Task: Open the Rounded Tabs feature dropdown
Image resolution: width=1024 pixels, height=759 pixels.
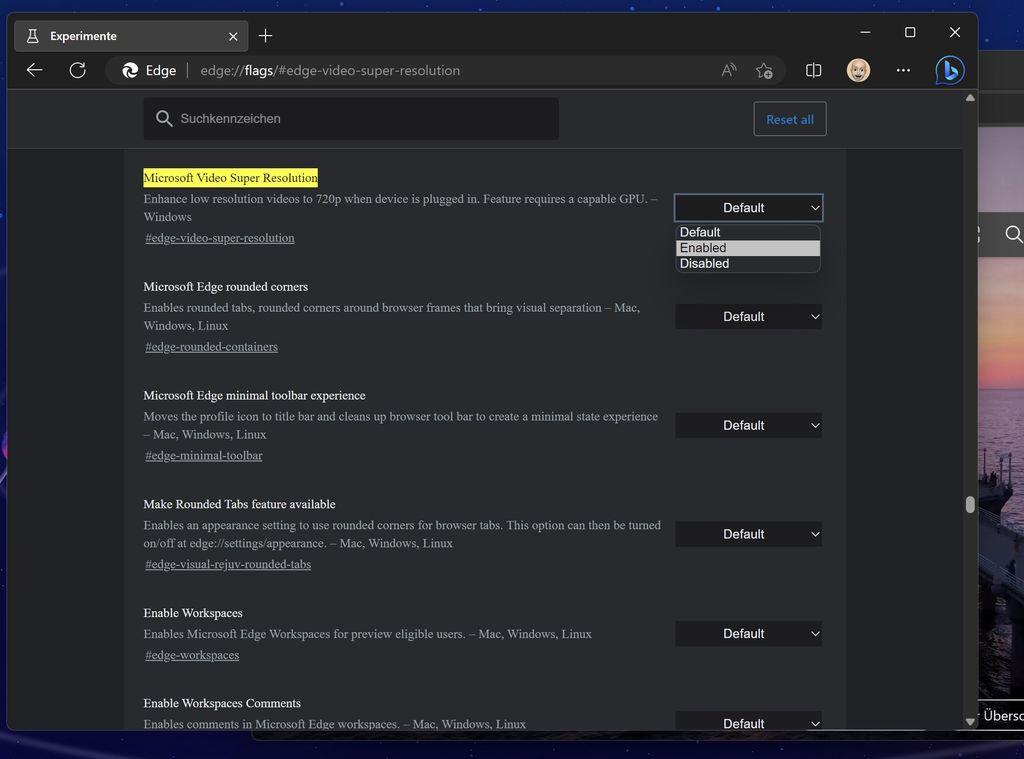Action: tap(748, 534)
